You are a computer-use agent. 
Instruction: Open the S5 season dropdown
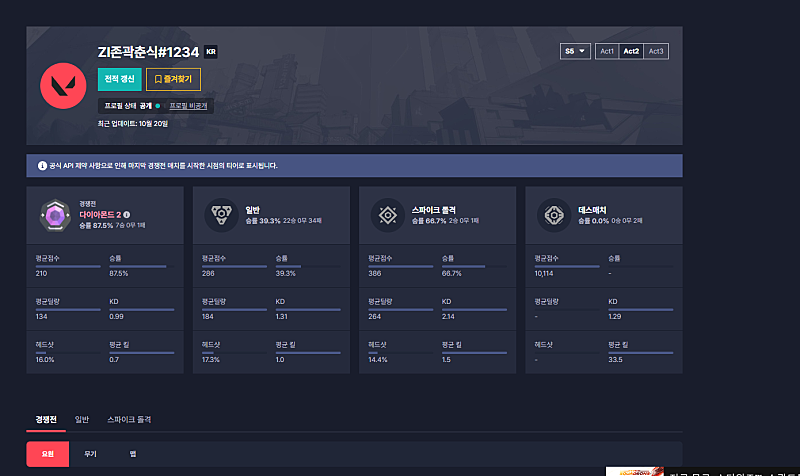575,51
